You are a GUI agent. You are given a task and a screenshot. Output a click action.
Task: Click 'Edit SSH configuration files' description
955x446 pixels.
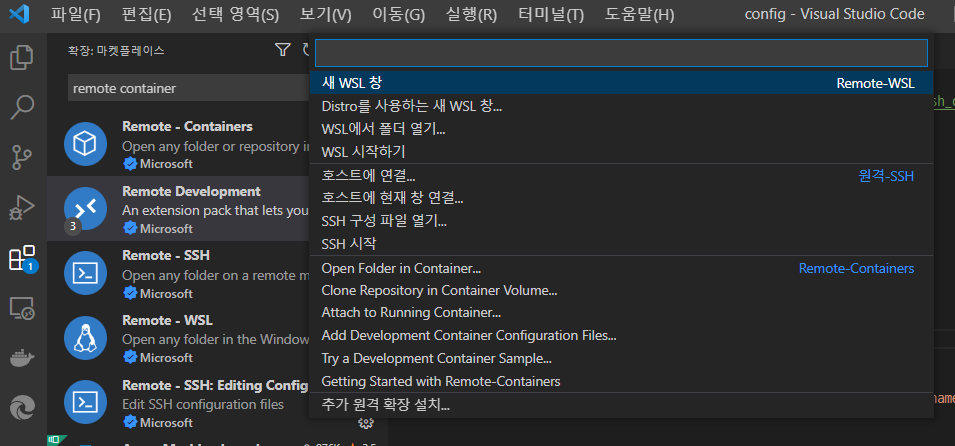click(203, 405)
